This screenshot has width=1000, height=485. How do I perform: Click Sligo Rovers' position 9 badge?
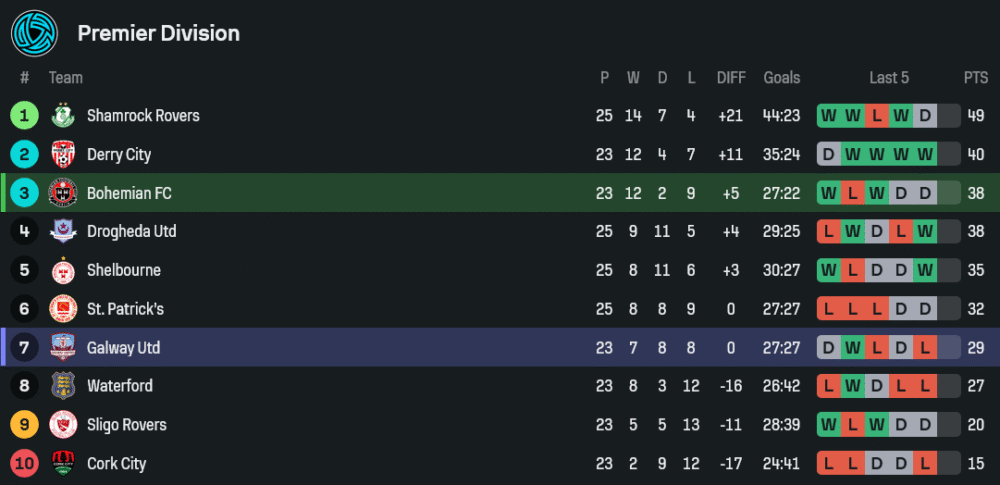click(25, 425)
